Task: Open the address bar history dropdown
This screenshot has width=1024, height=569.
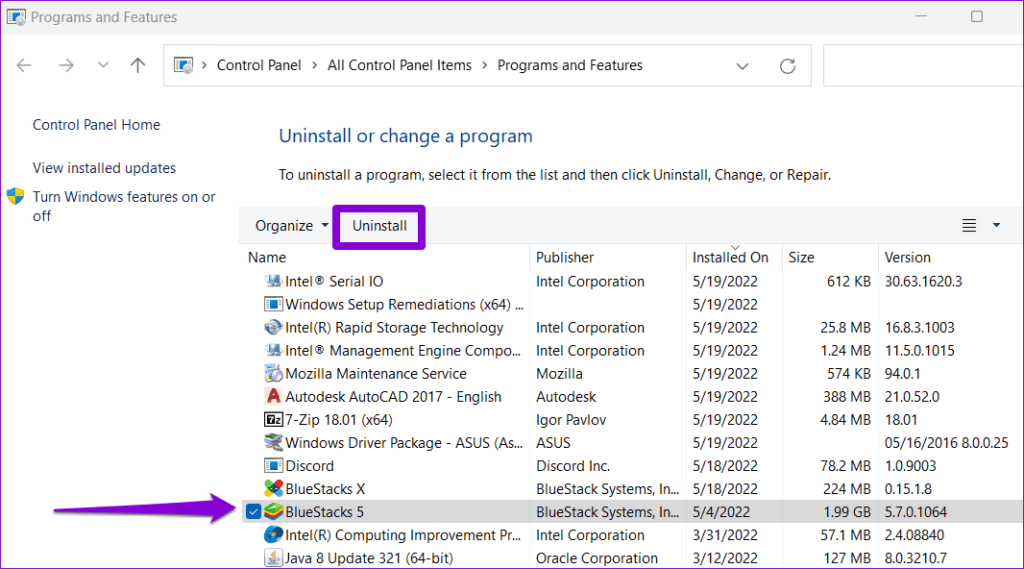Action: (742, 66)
